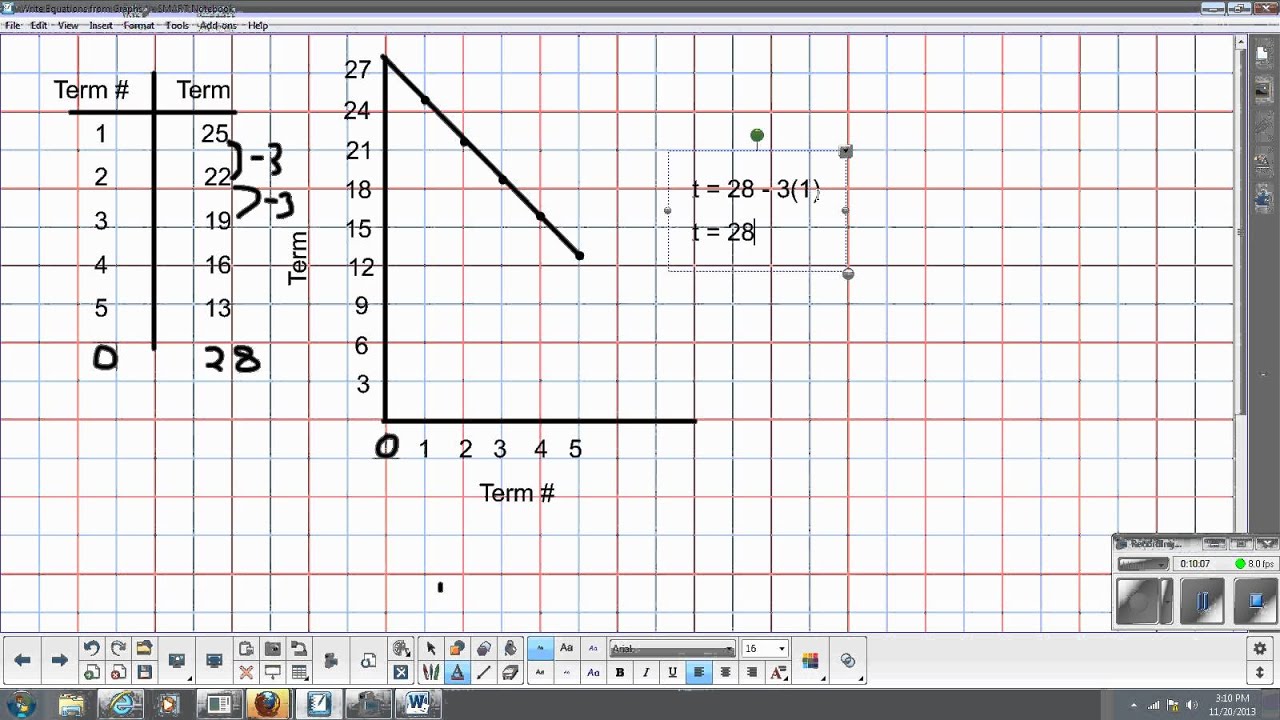Screen dimensions: 1280x720
Task: Select the Line tool
Action: pyautogui.click(x=484, y=672)
